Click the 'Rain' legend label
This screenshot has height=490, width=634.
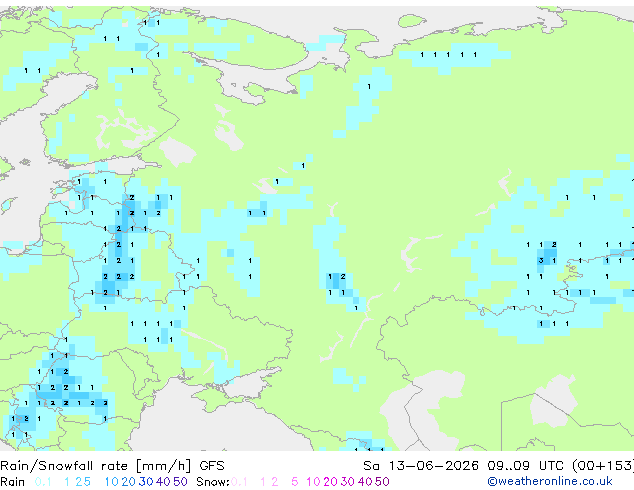(x=13, y=482)
